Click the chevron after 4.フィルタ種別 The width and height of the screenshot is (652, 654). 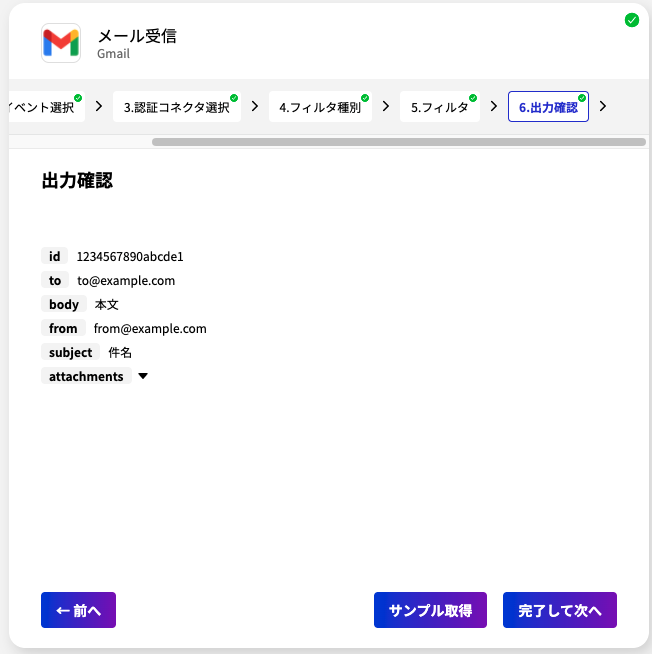coord(386,106)
